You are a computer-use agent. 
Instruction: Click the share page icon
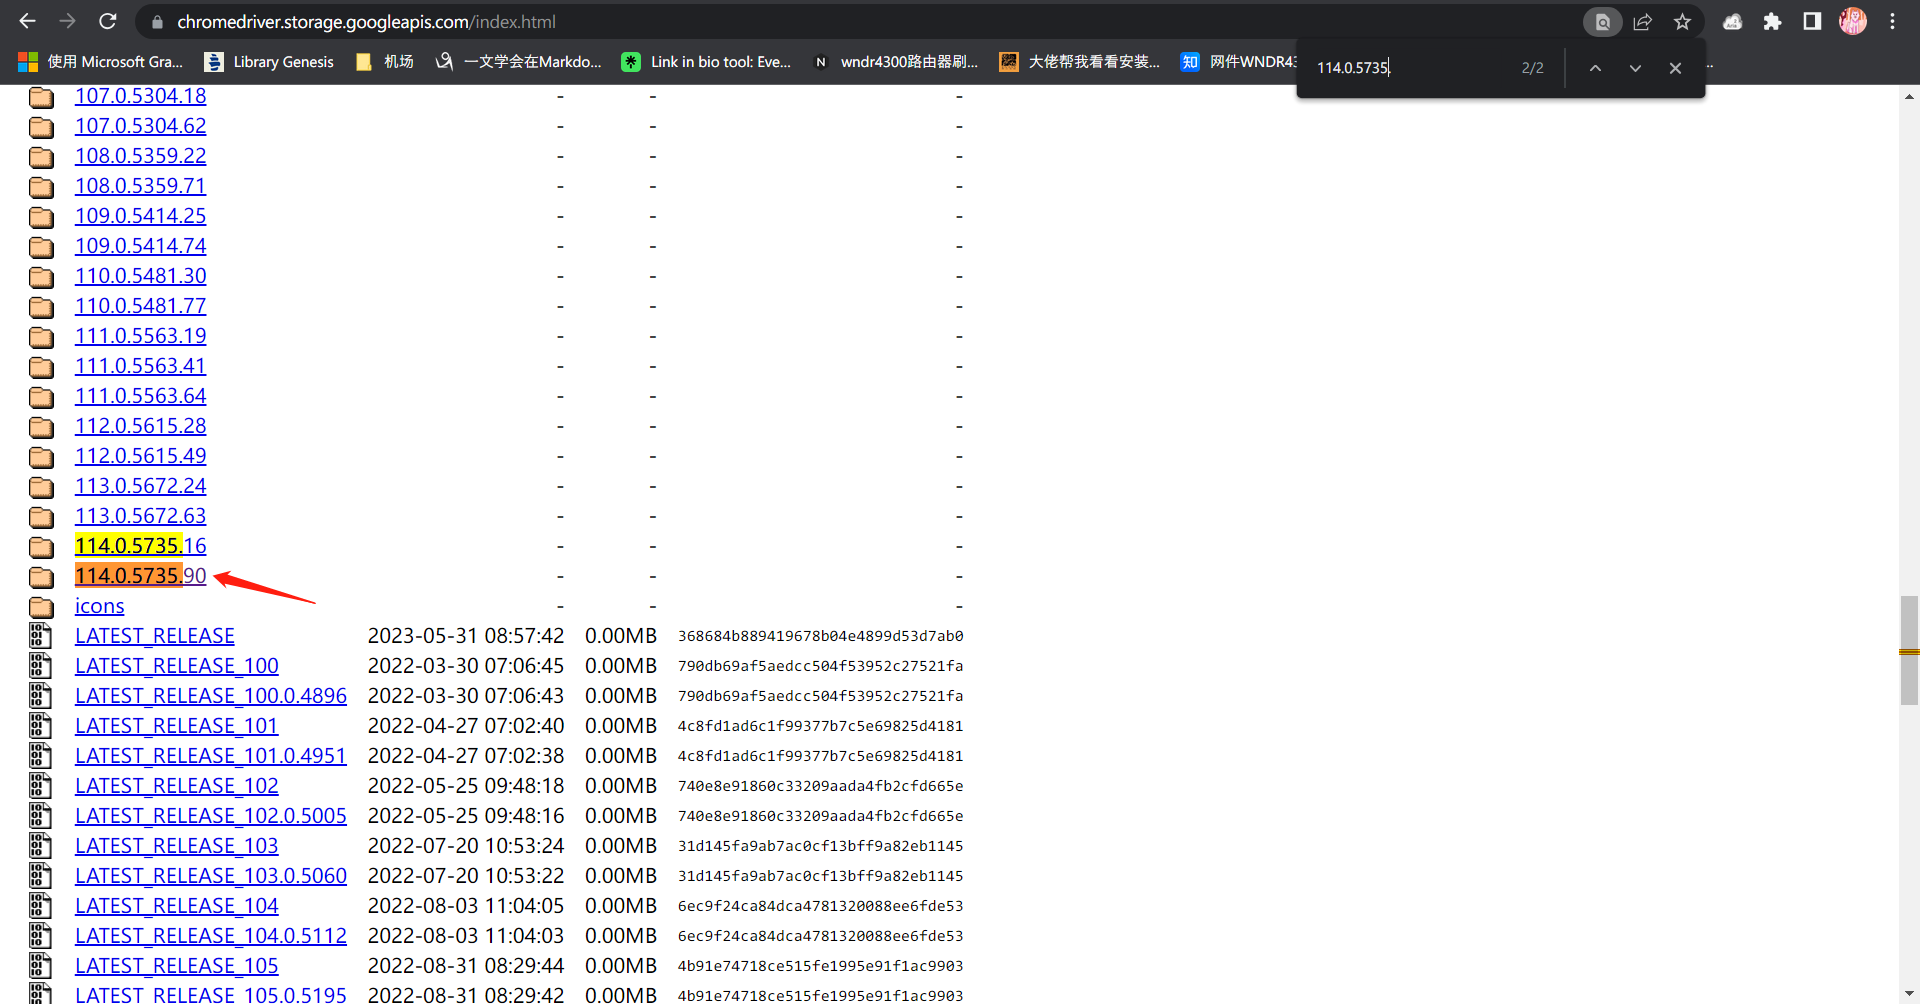coord(1642,22)
